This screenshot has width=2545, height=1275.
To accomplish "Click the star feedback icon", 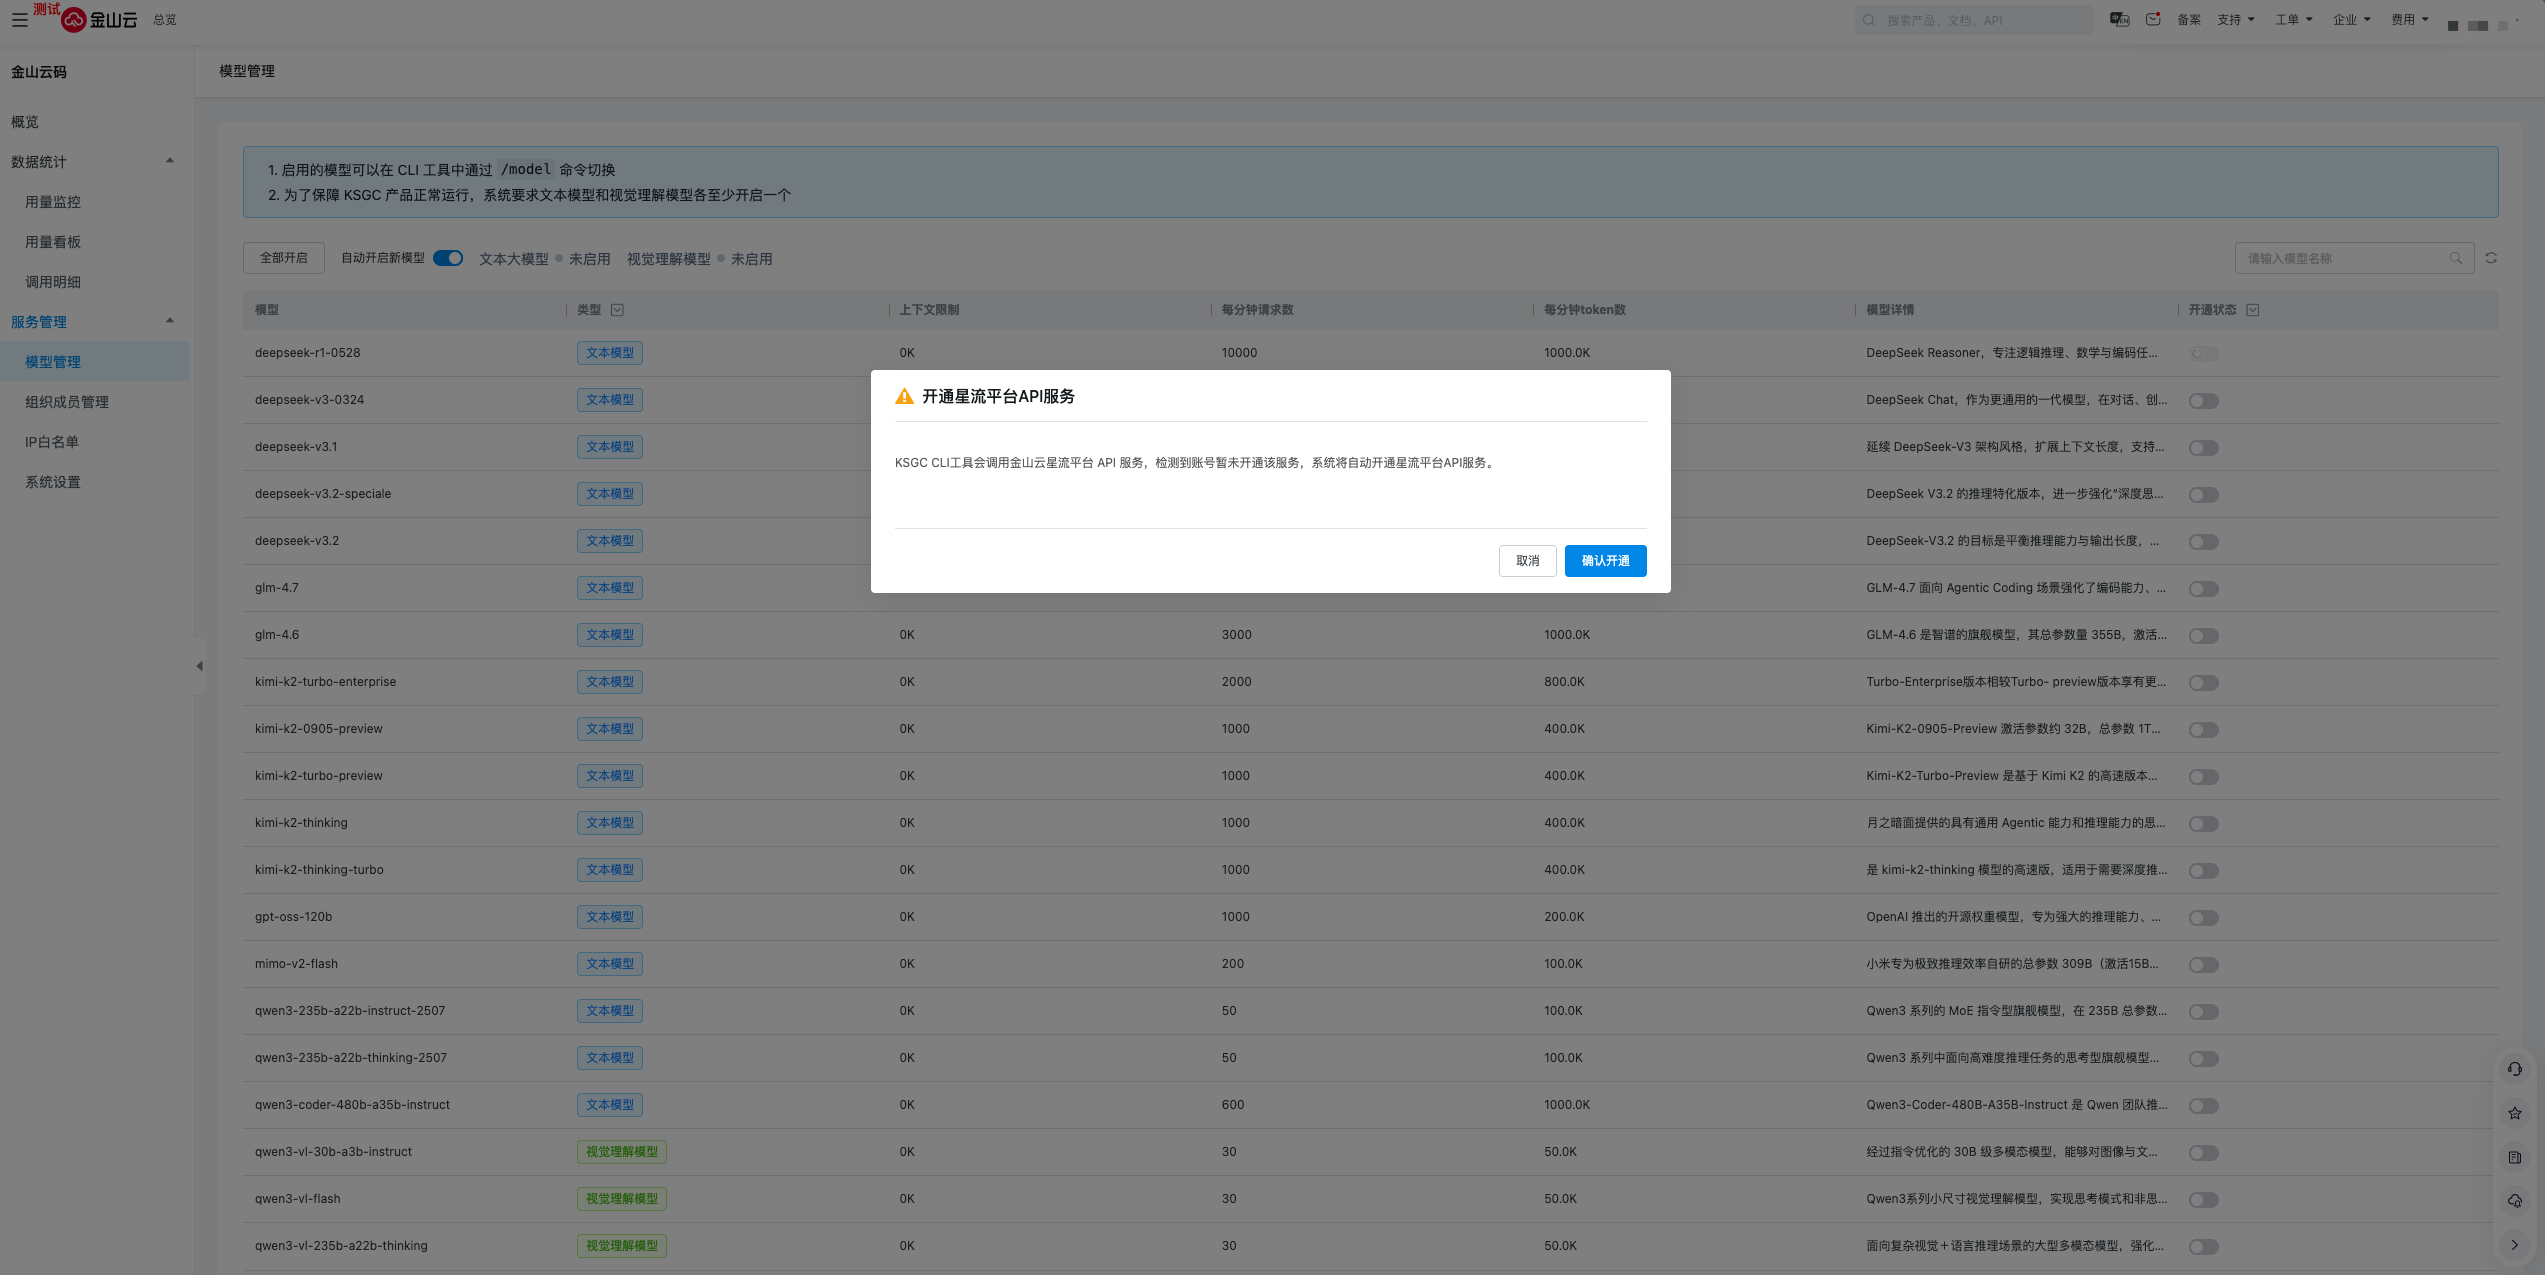I will click(2514, 1113).
